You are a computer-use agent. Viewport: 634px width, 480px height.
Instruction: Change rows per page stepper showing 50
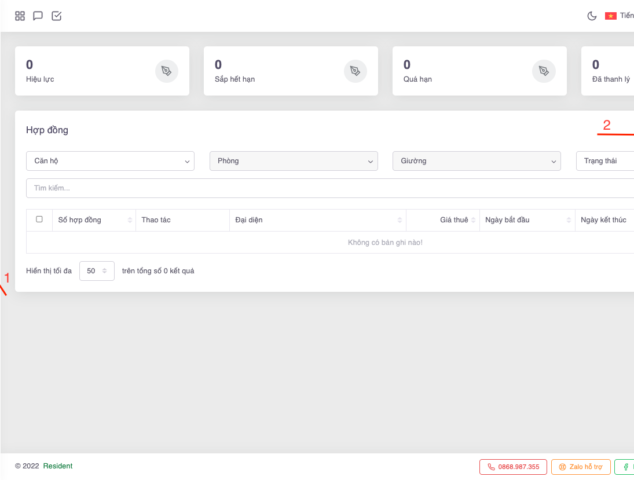[x=97, y=271]
